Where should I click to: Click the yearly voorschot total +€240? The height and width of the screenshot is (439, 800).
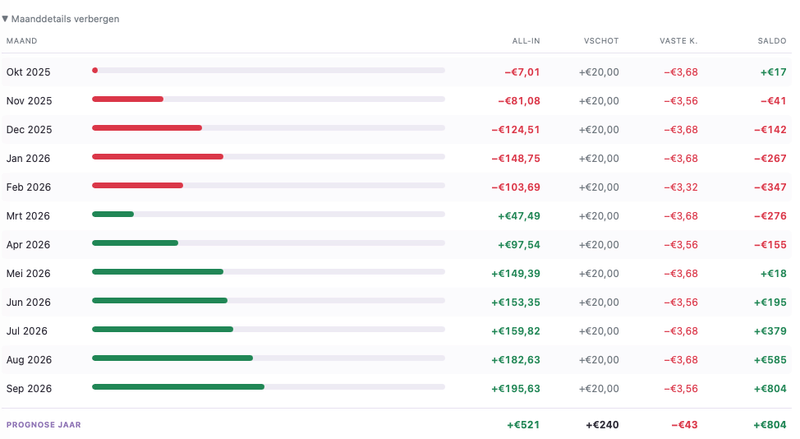tap(602, 425)
